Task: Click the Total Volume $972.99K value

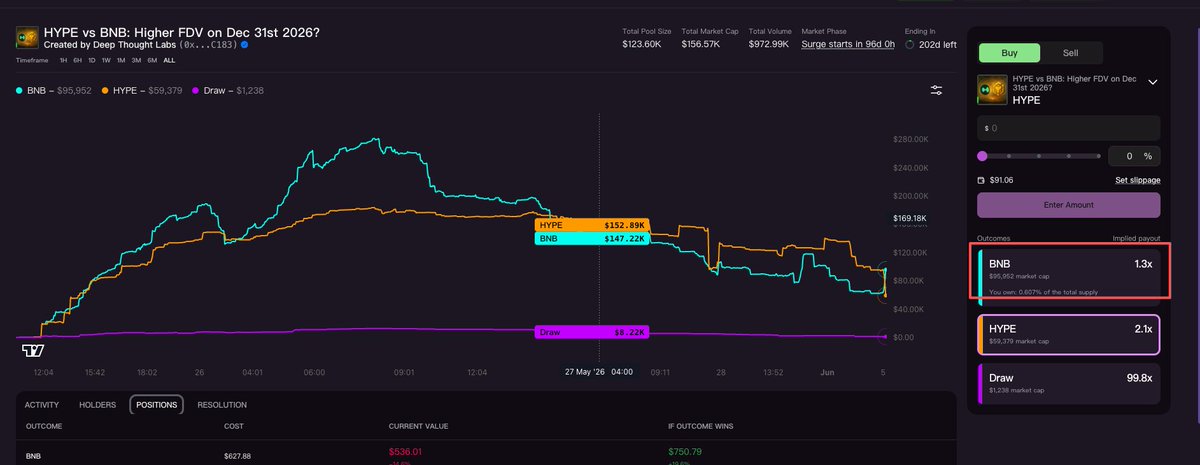Action: click(768, 44)
